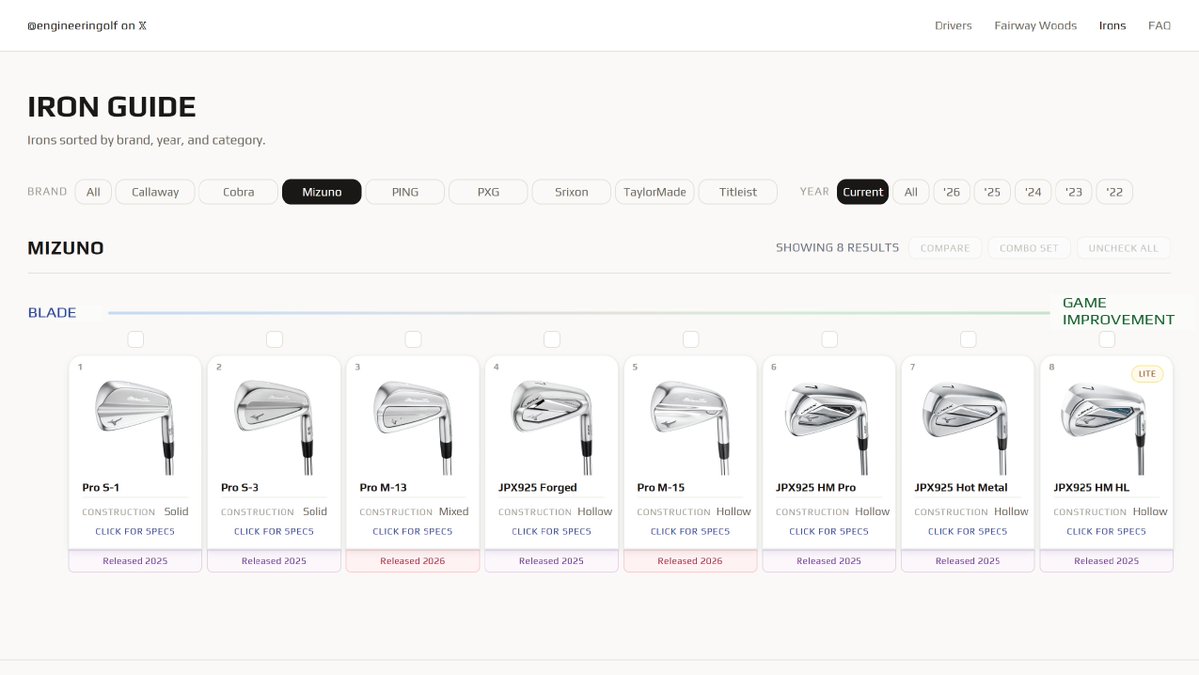Click for specs on Pro M-13

pyautogui.click(x=413, y=531)
